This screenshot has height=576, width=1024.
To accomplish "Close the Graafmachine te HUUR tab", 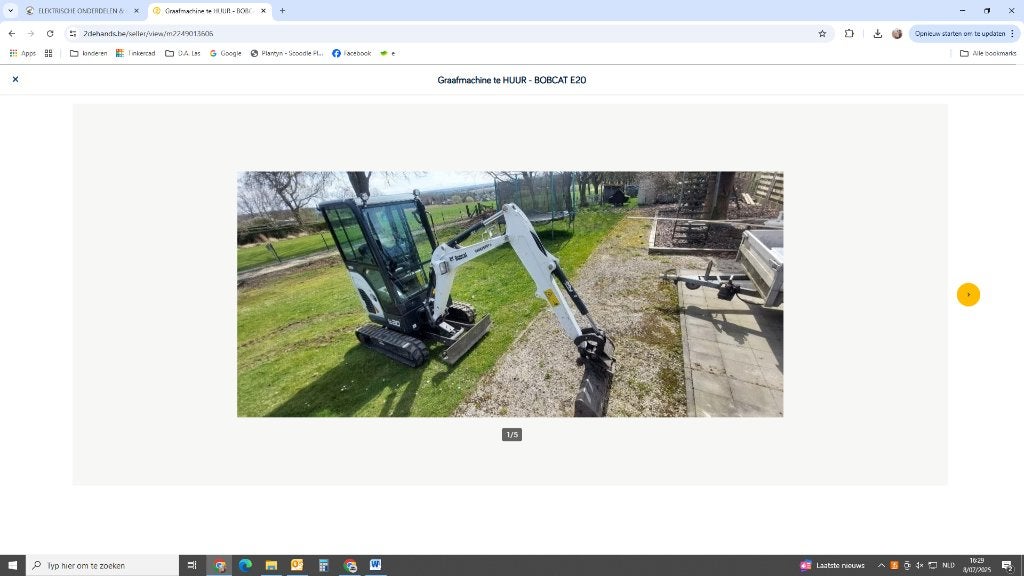I will tap(263, 11).
